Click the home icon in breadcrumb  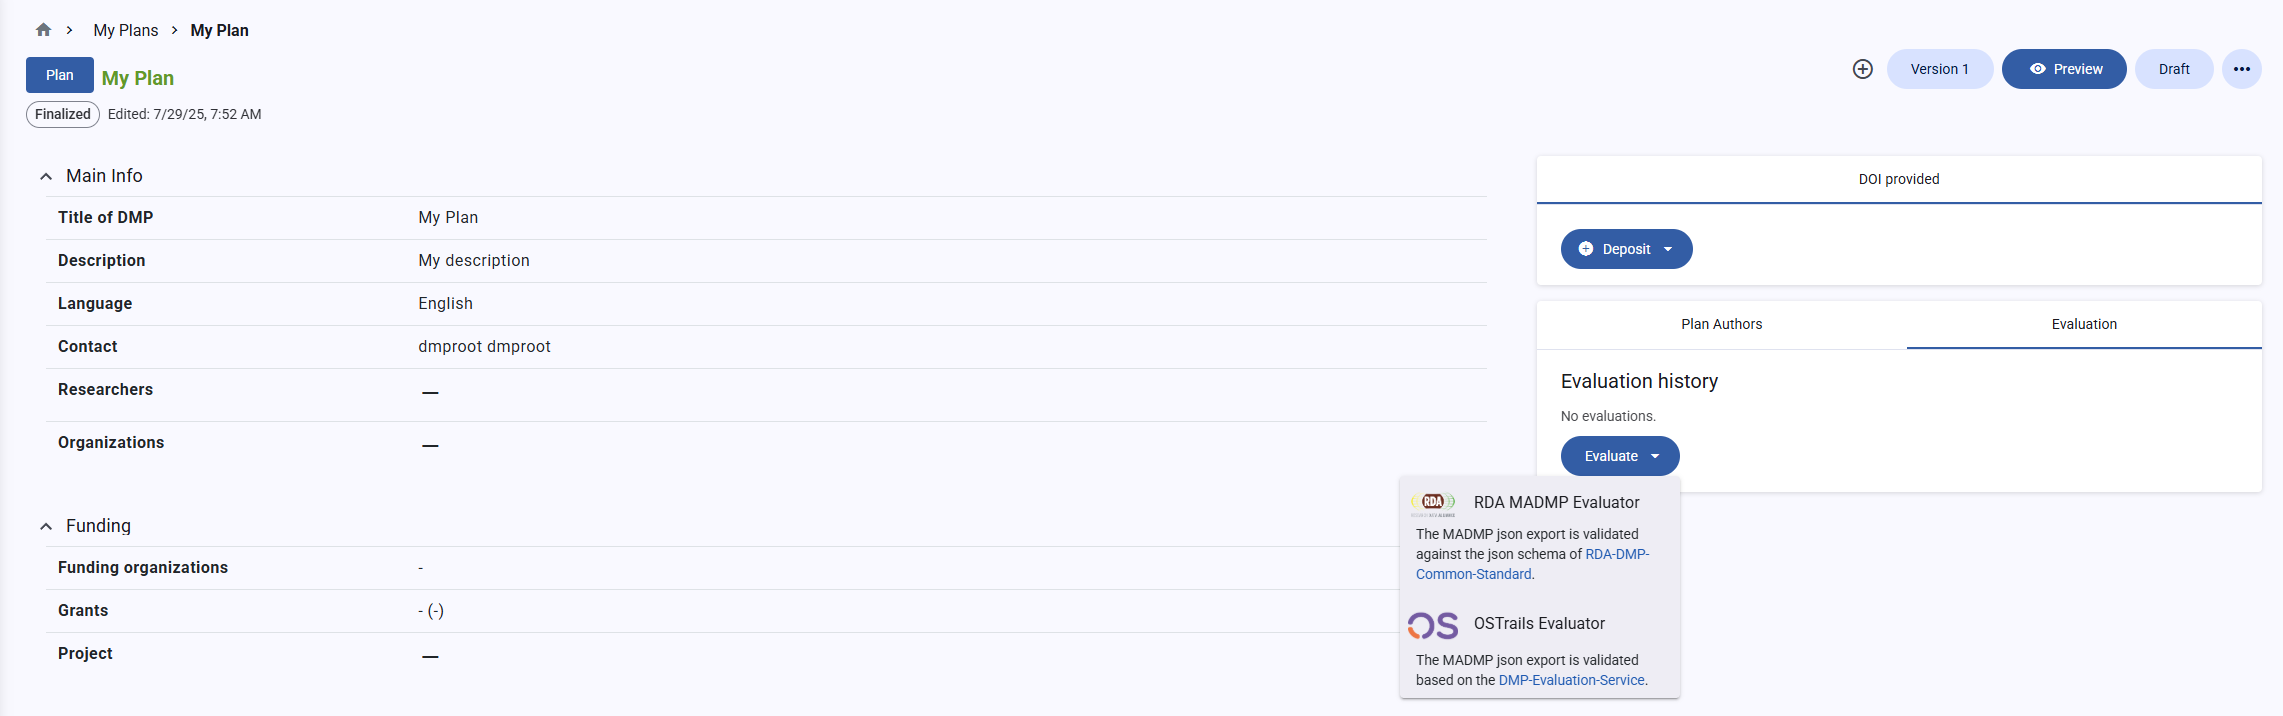point(43,30)
